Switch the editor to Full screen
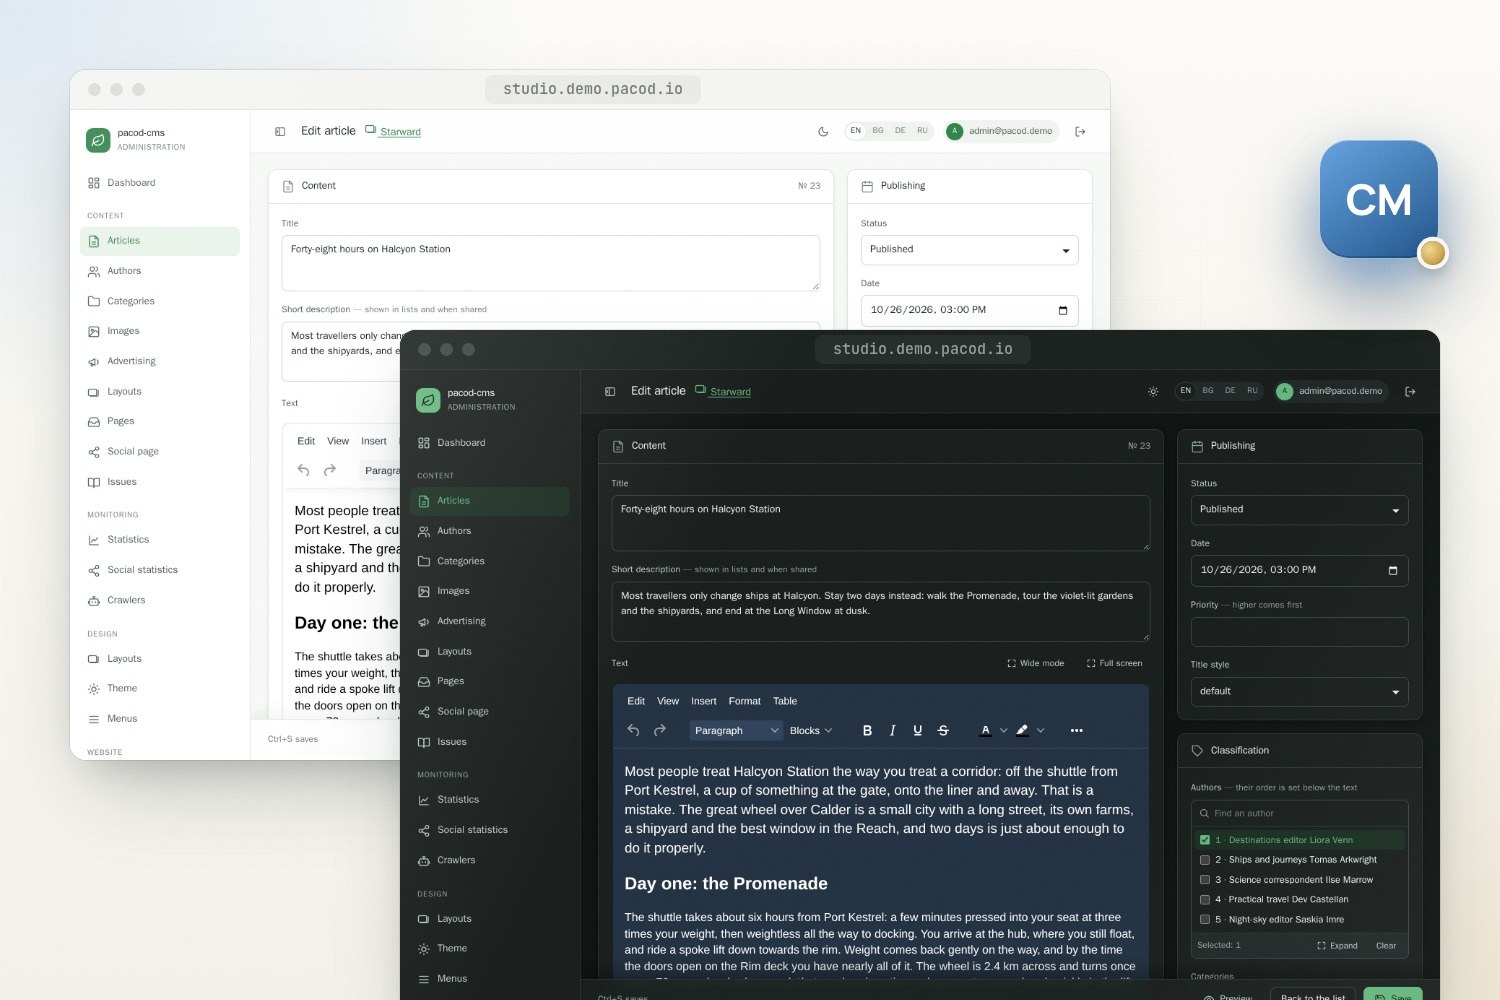This screenshot has height=1000, width=1500. 1114,663
